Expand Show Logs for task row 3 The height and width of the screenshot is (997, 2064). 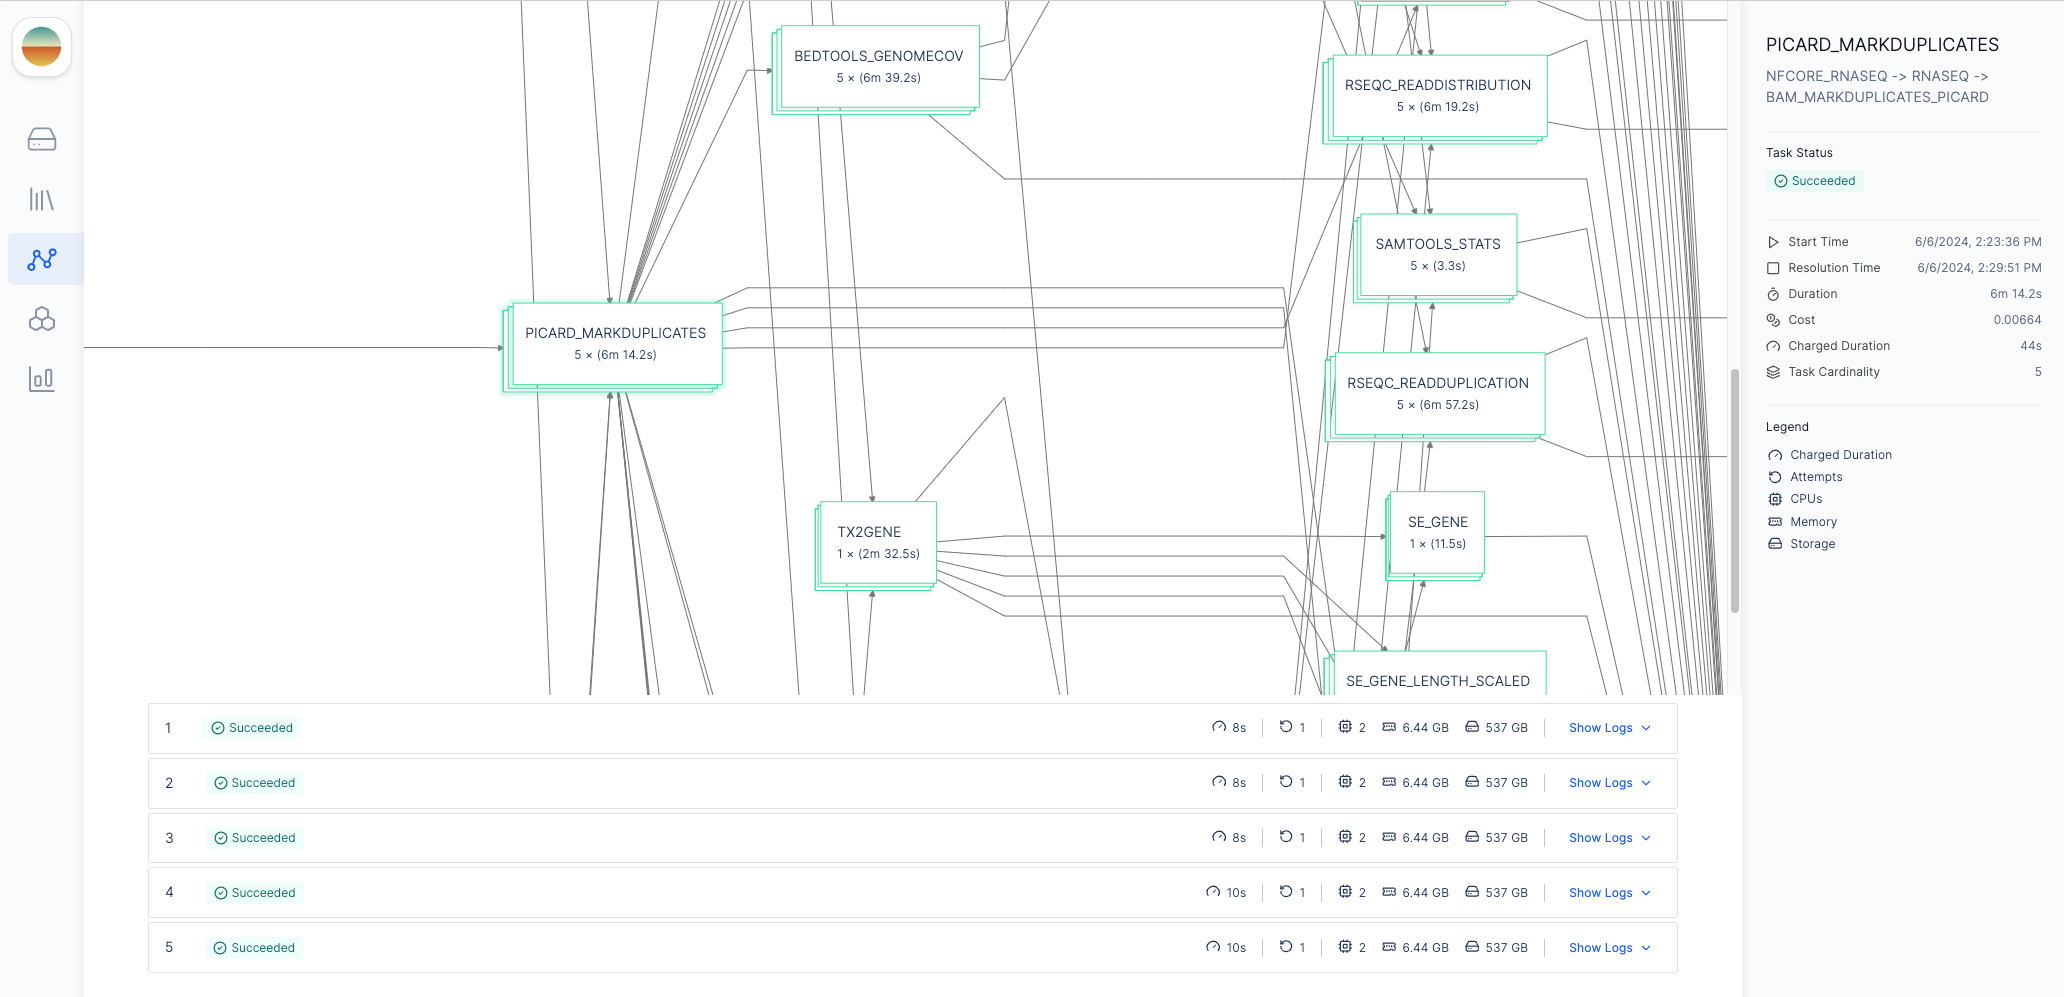click(x=1609, y=838)
